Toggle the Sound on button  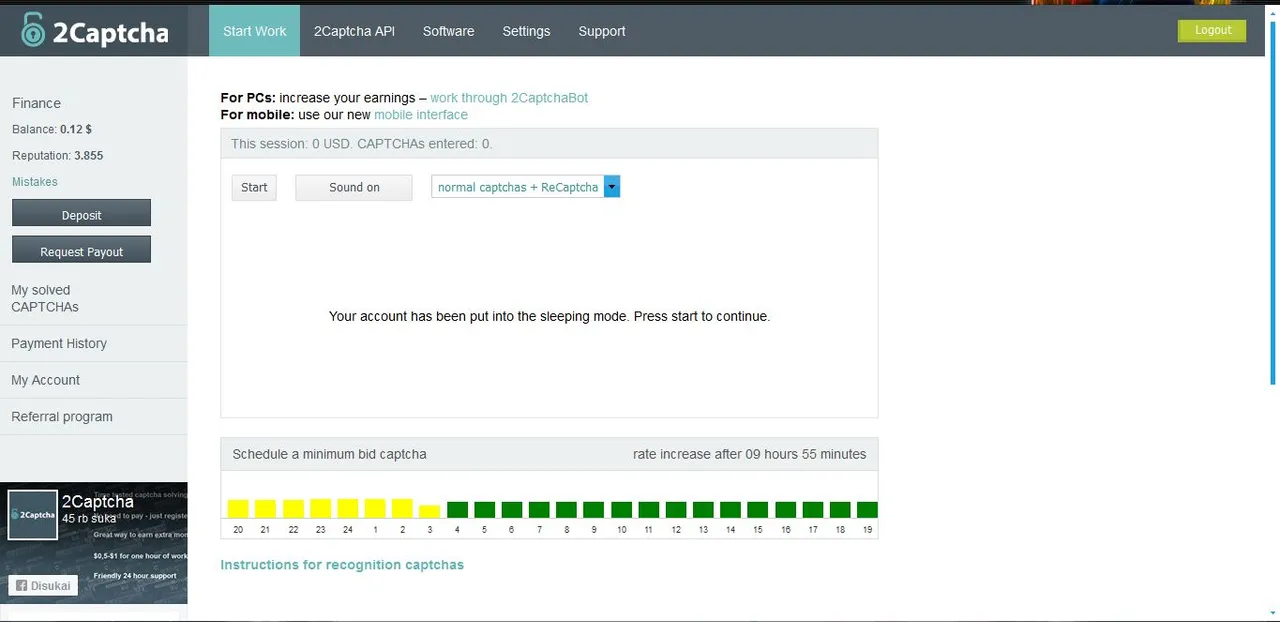[x=354, y=187]
